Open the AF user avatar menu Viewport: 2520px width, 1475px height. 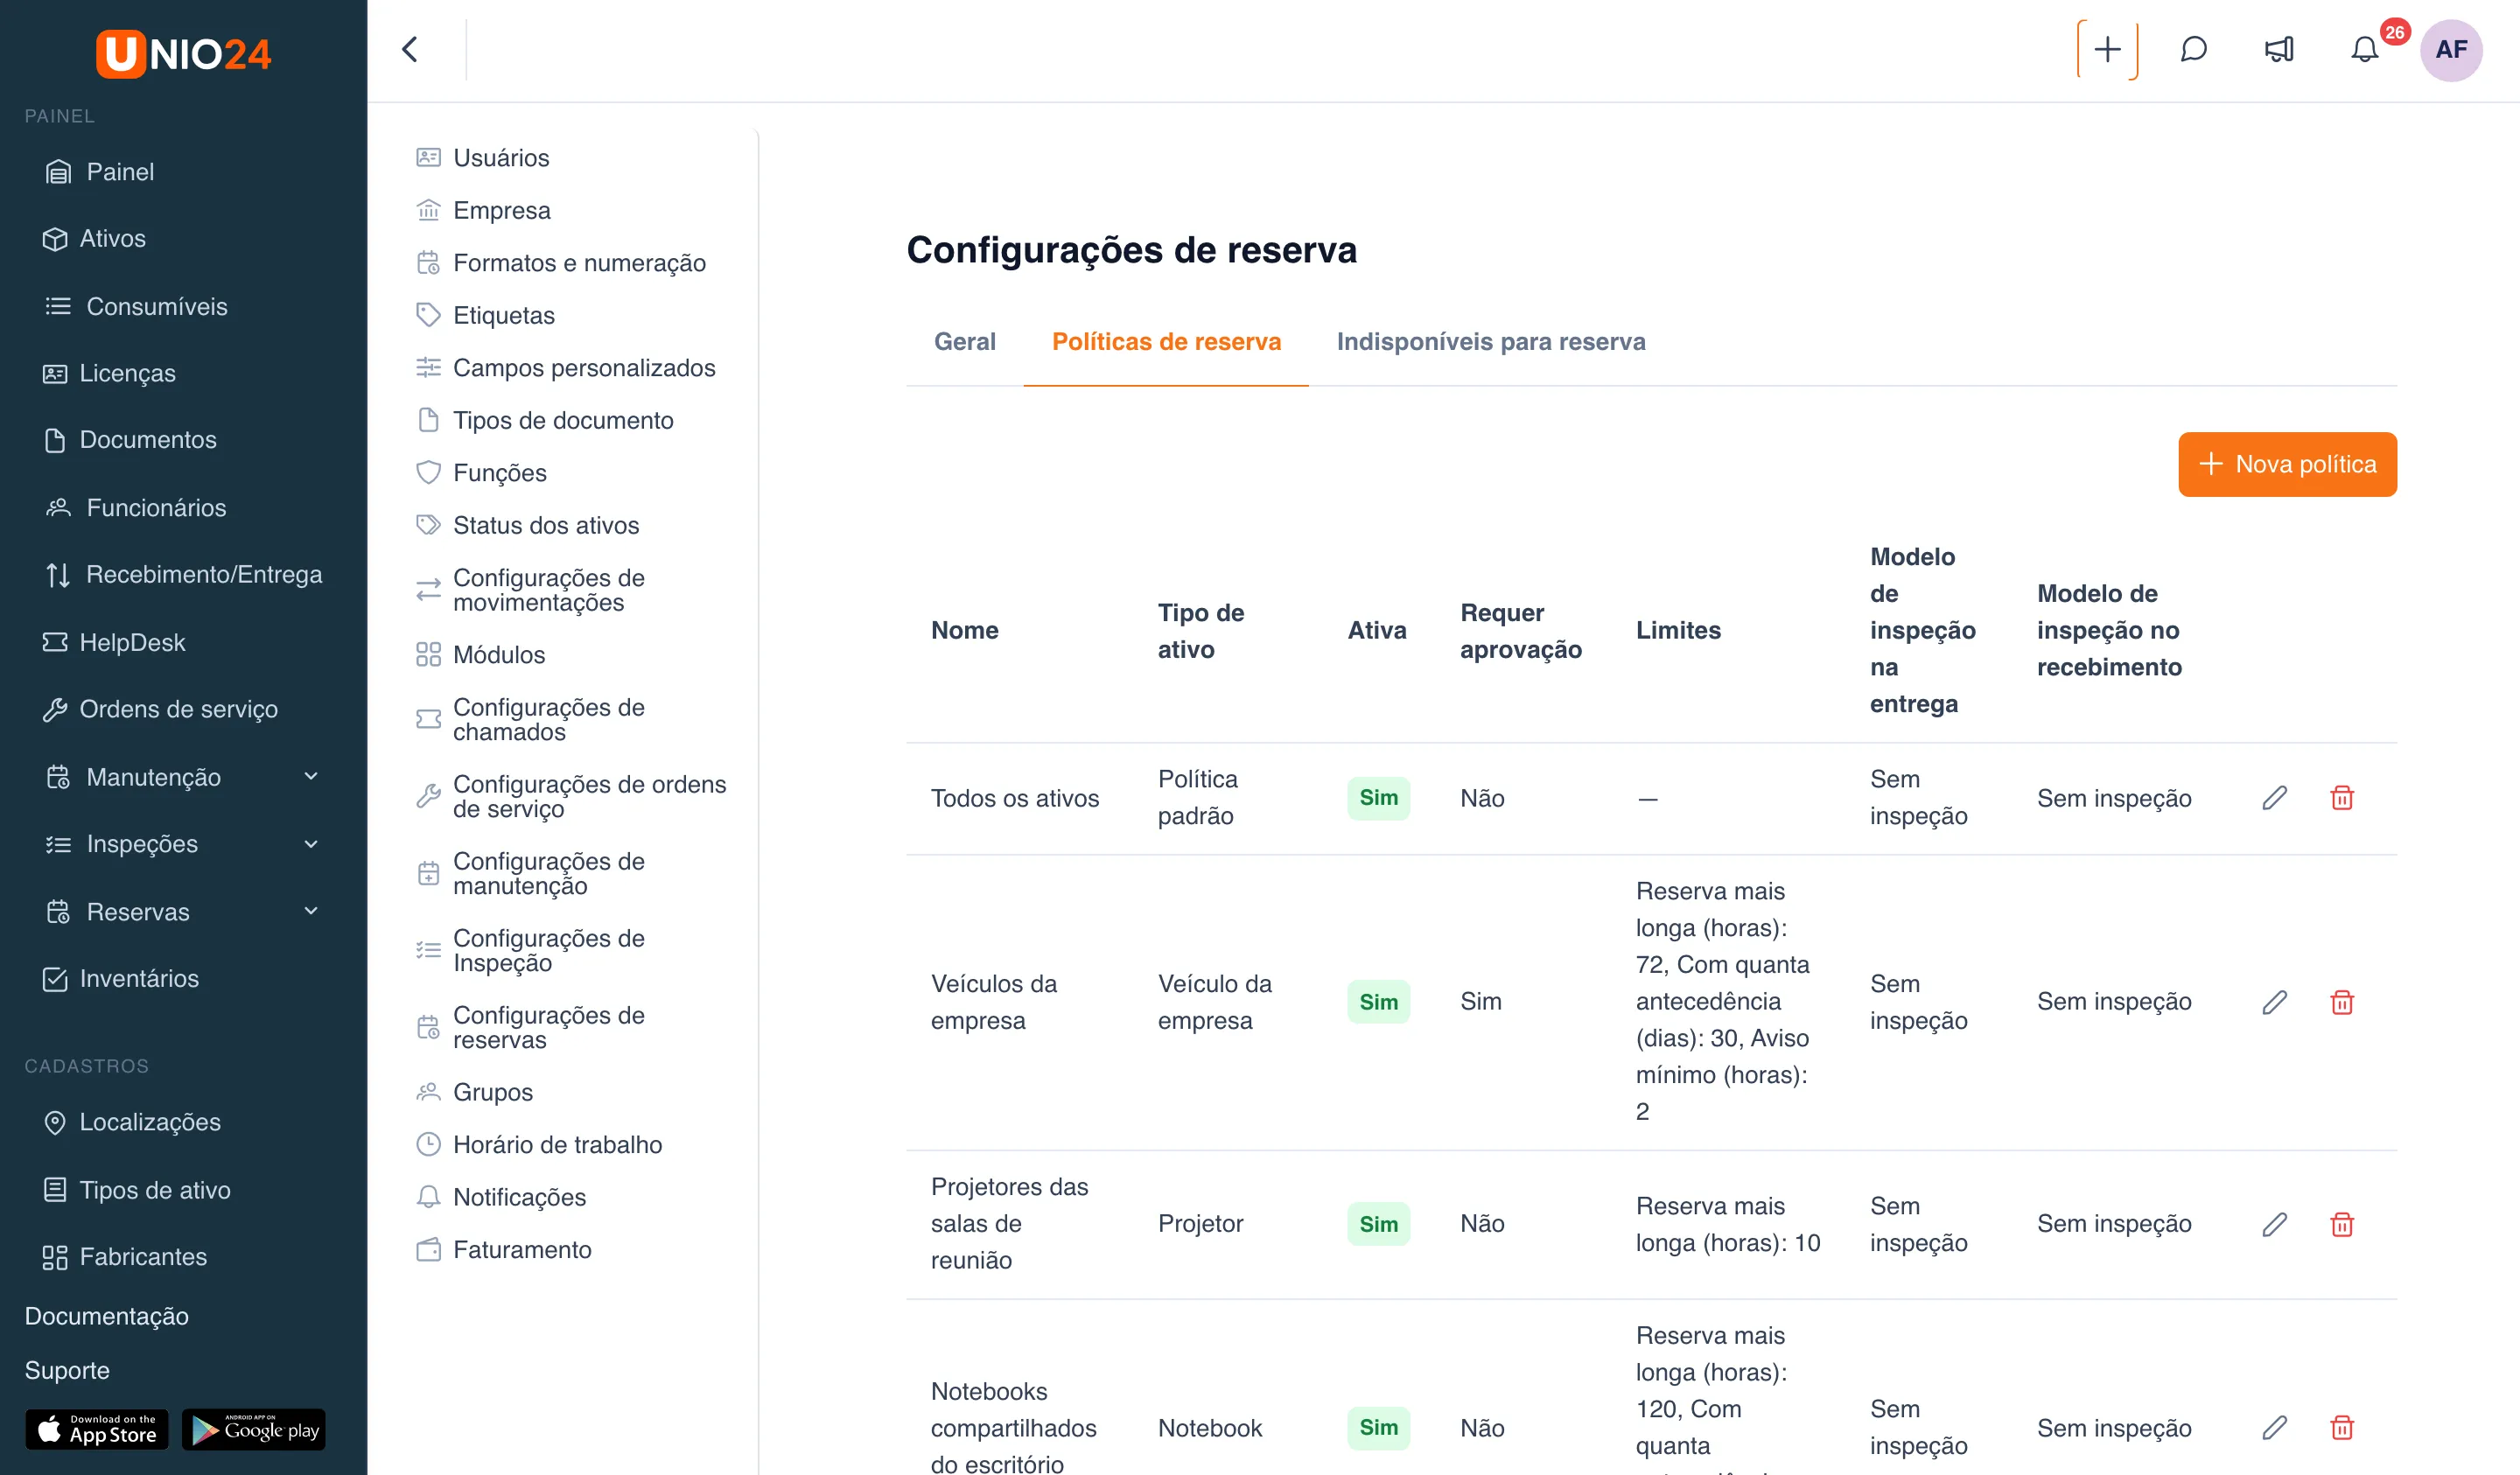2451,49
